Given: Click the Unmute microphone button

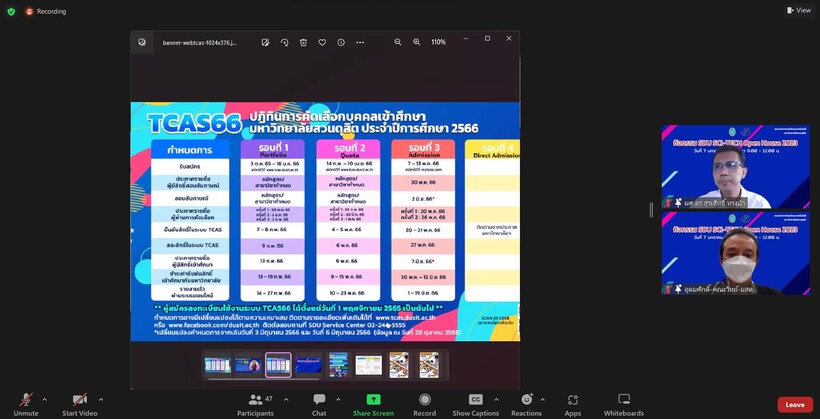Looking at the screenshot, I should click(26, 404).
